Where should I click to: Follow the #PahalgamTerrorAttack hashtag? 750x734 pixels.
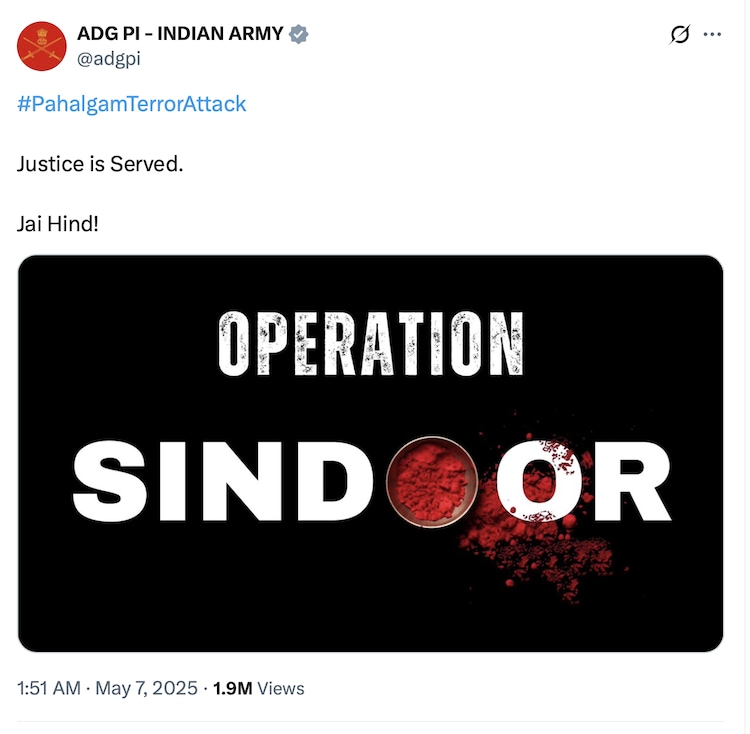tap(132, 104)
